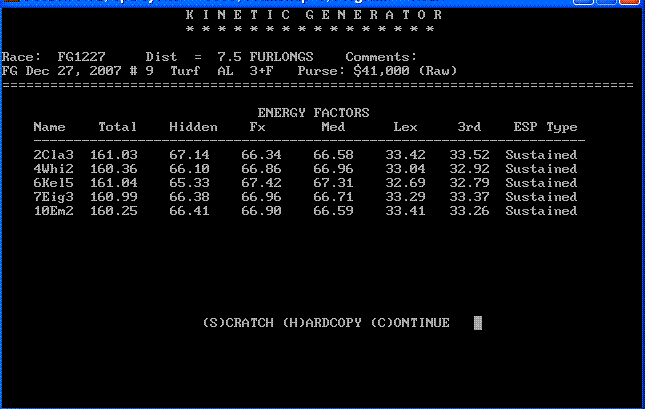Click Lex value 32.69
Image resolution: width=645 pixels, height=409 pixels.
click(405, 183)
